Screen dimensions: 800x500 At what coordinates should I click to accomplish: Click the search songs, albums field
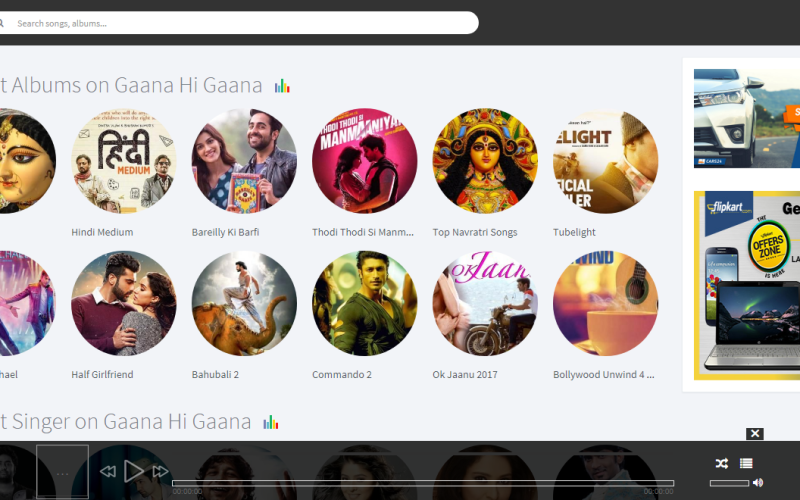(x=240, y=23)
